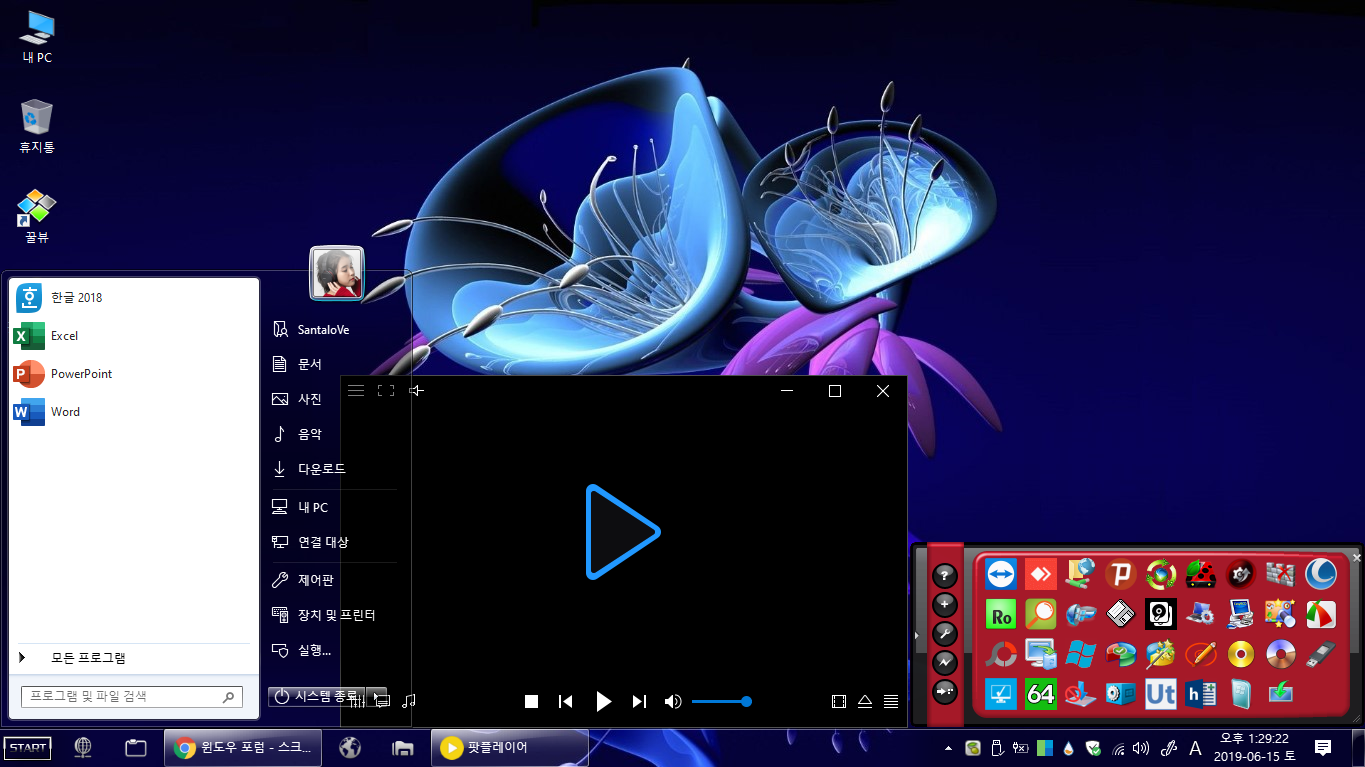1365x767 pixels.
Task: Launch the TeamViewer icon in the red launcher
Action: coord(1001,574)
